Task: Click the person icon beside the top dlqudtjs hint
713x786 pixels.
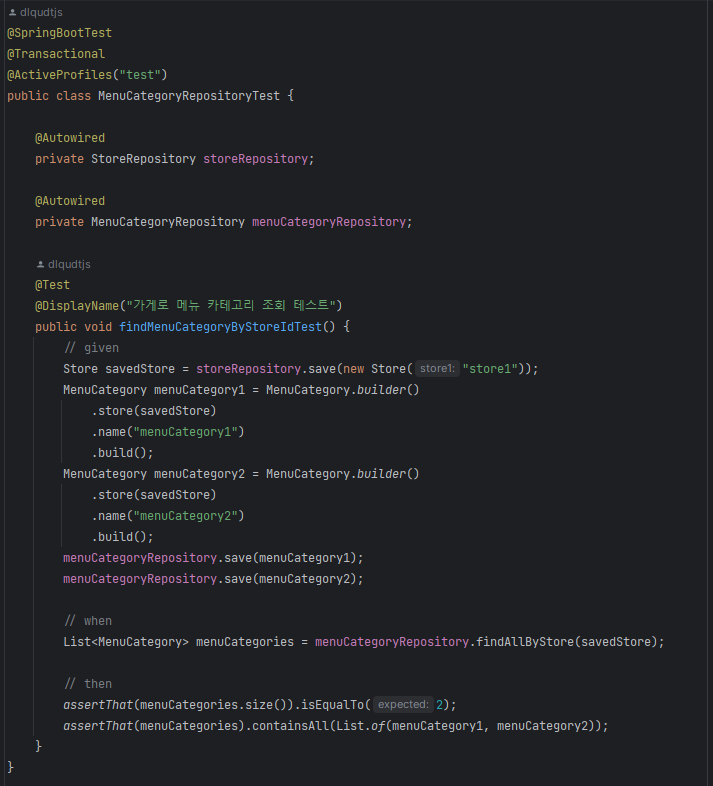Action: (x=13, y=12)
